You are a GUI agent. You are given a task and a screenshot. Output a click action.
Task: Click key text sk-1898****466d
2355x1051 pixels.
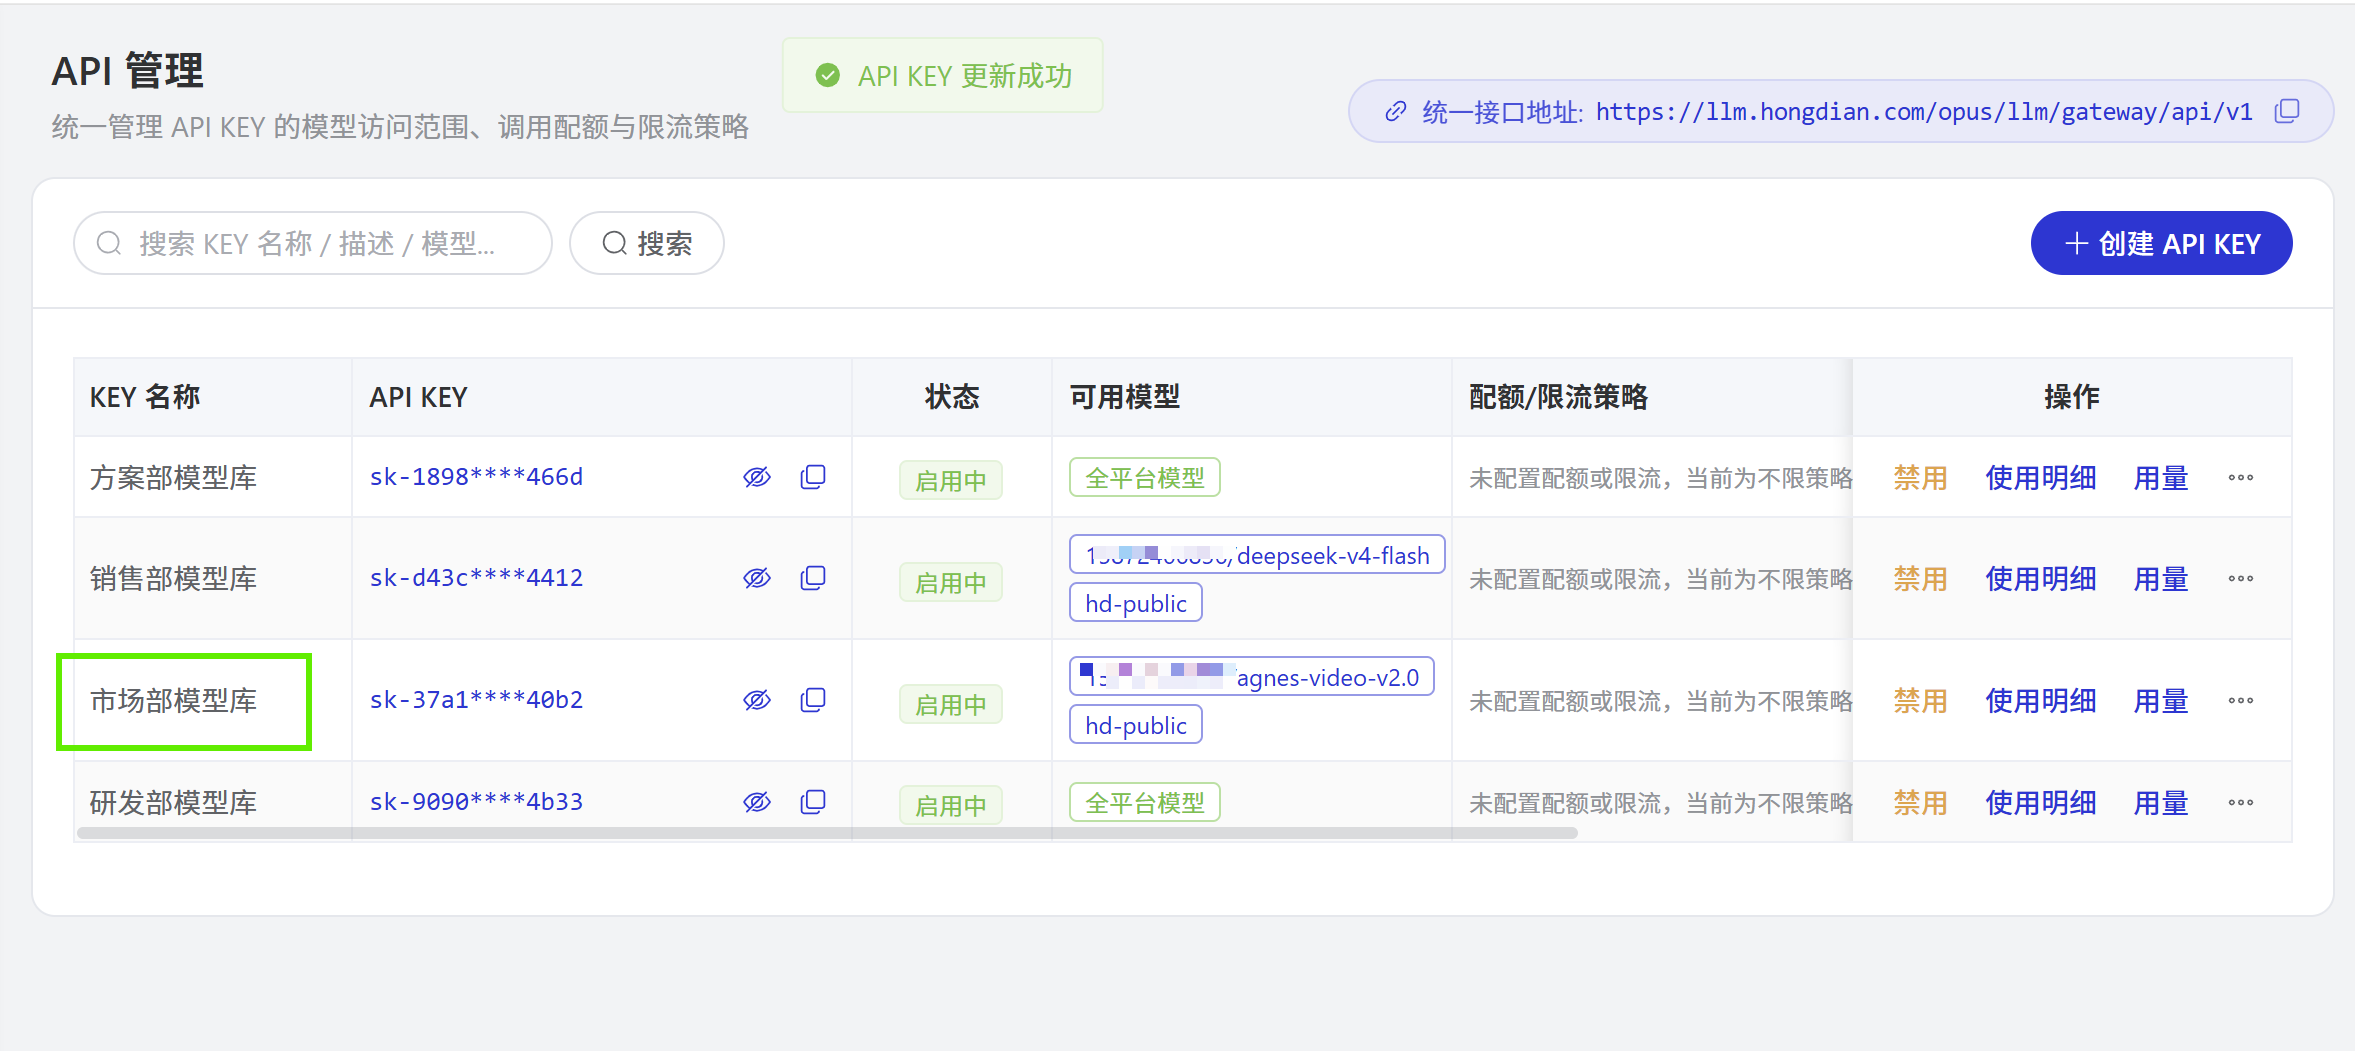pos(476,477)
